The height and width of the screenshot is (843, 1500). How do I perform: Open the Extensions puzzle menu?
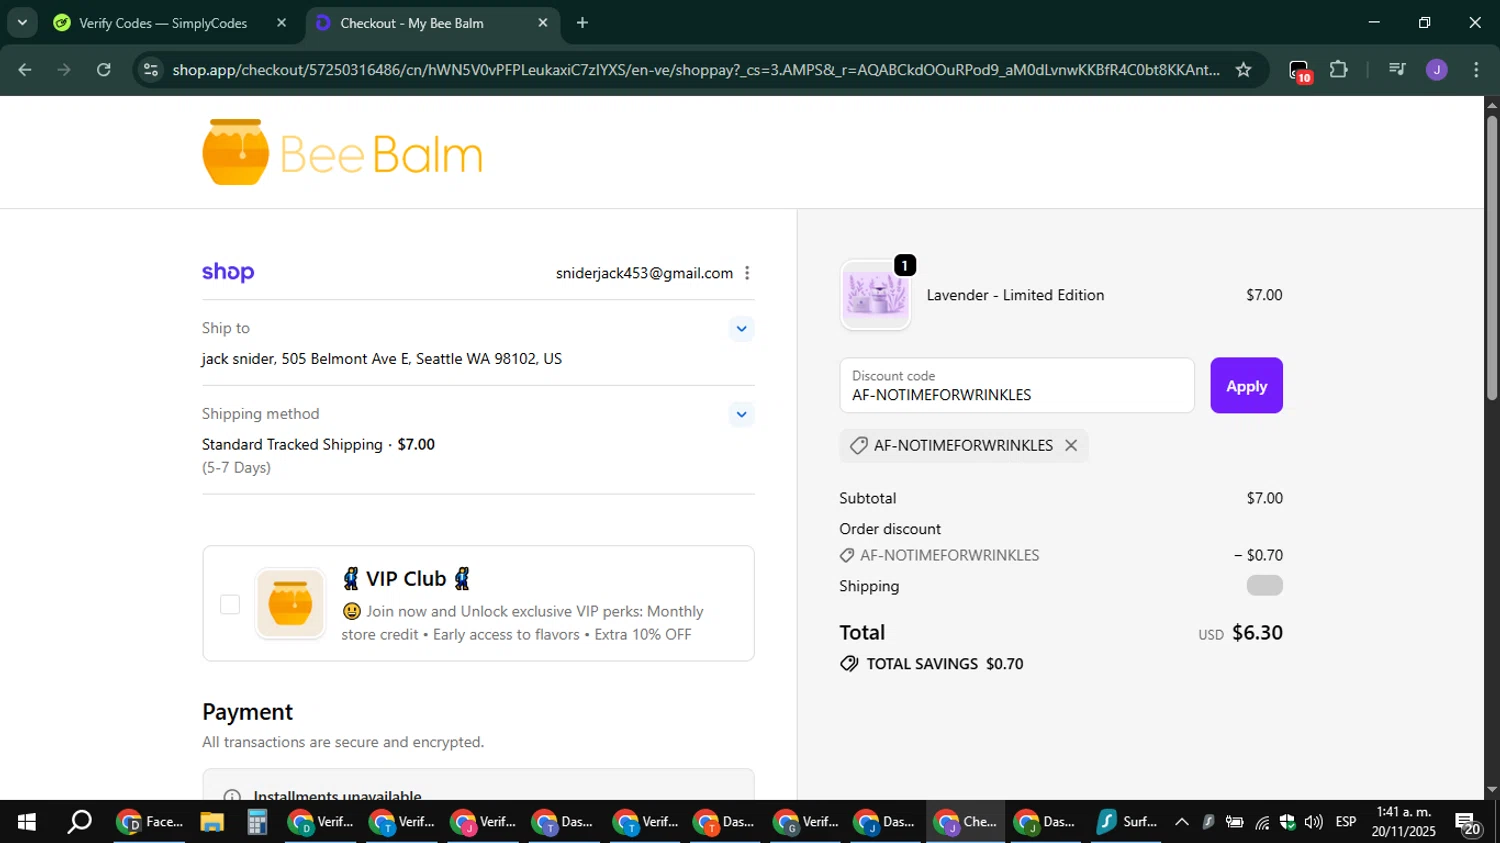coord(1339,70)
